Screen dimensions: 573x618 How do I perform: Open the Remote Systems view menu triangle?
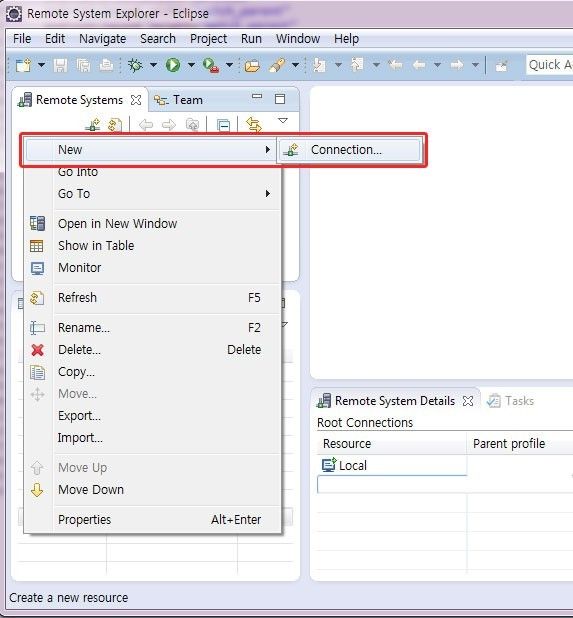[x=283, y=120]
